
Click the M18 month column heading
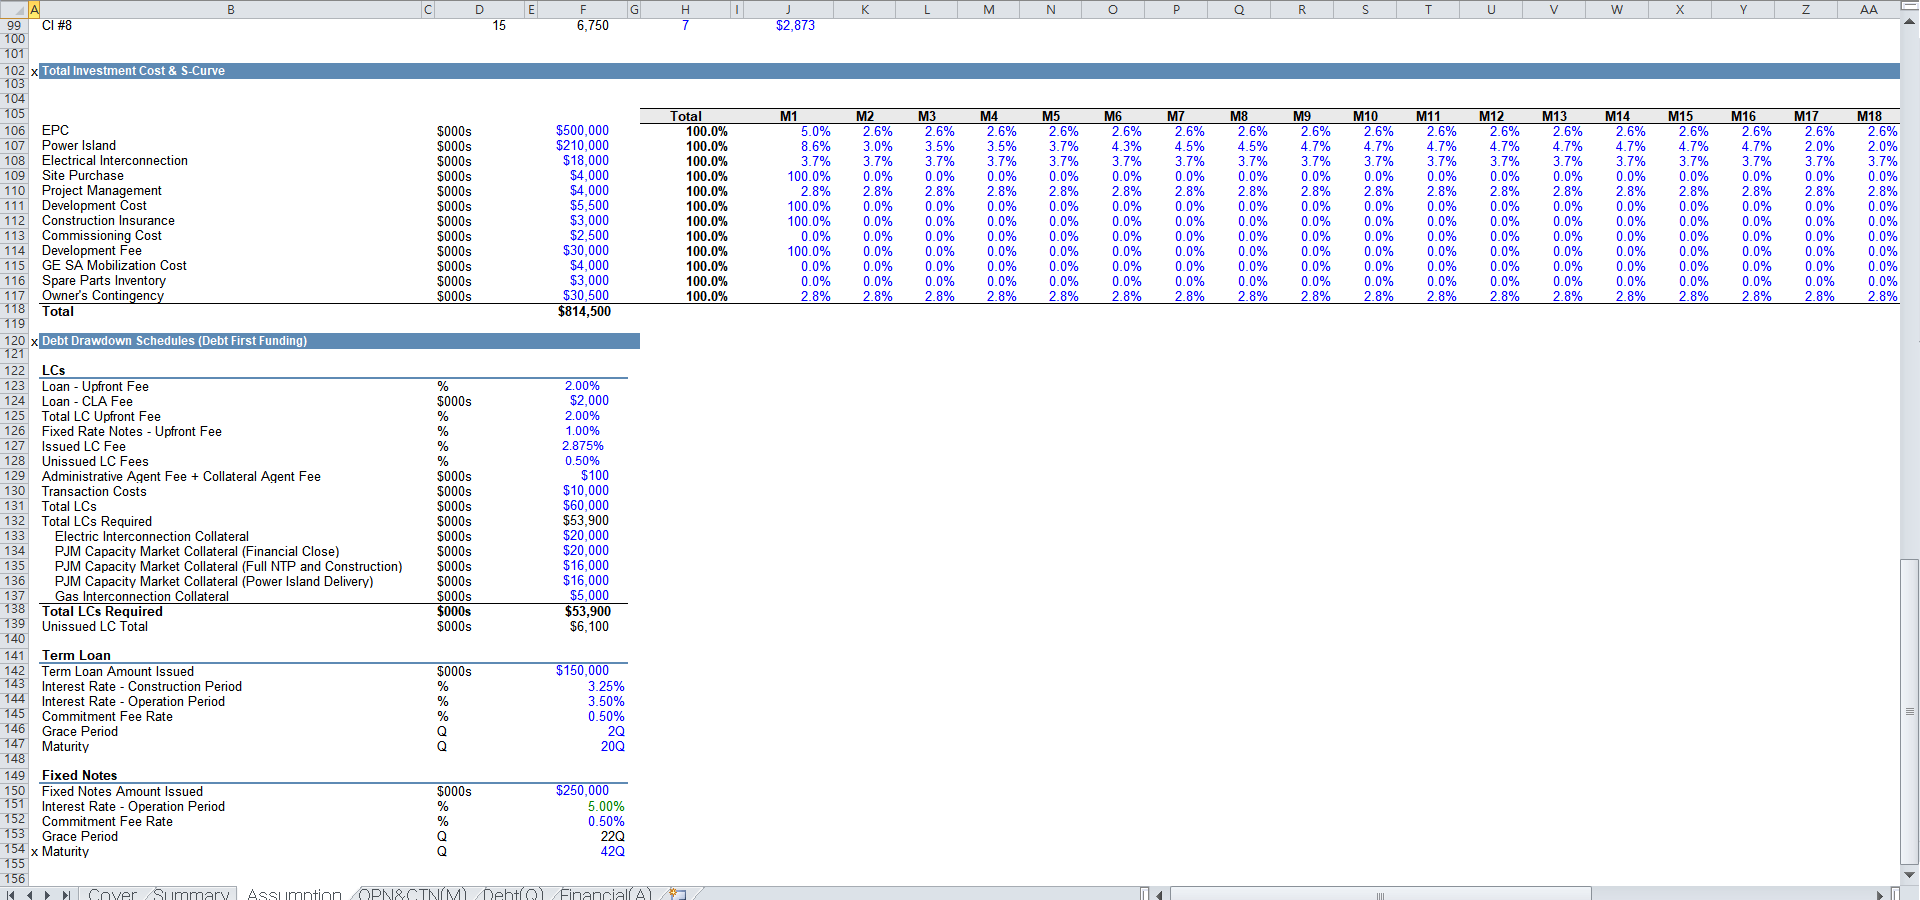pyautogui.click(x=1869, y=117)
